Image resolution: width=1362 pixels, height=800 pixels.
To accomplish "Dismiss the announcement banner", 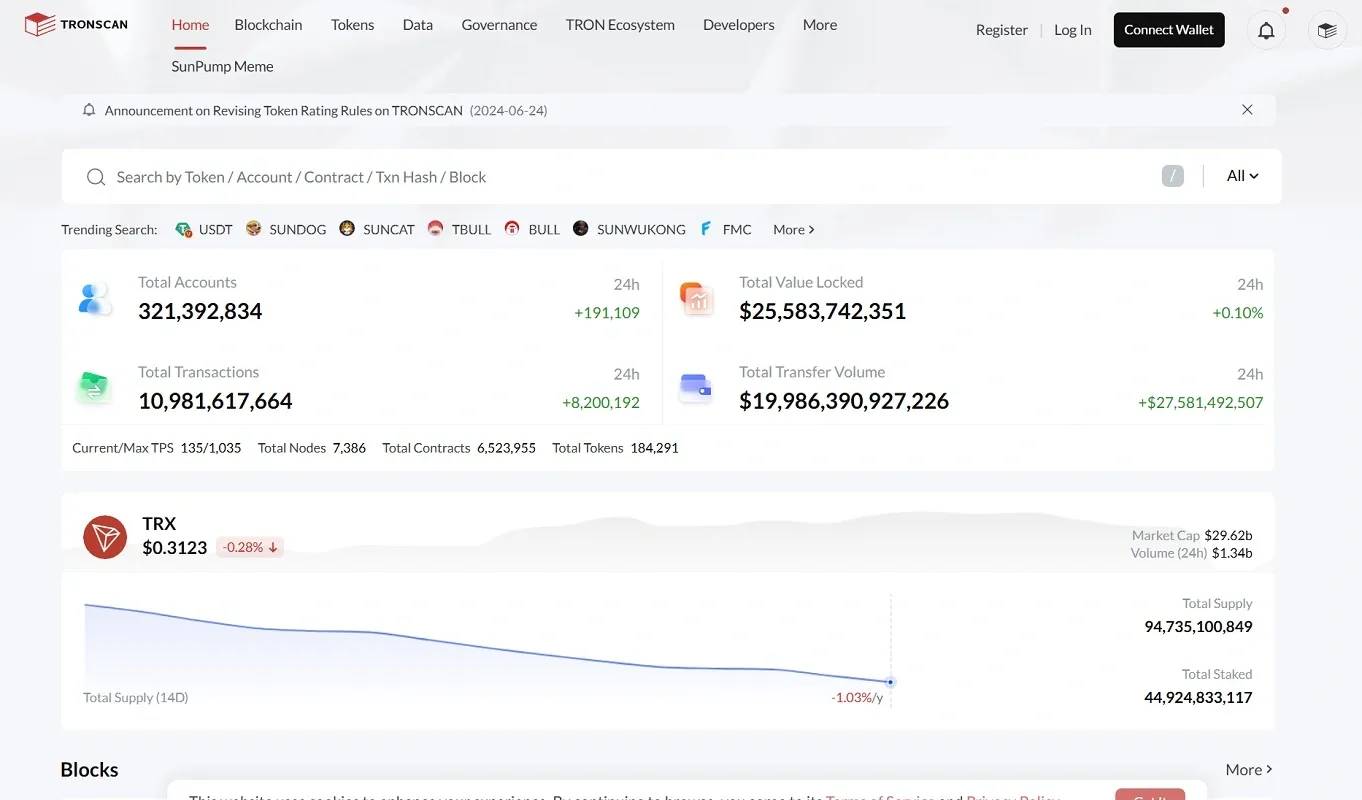I will point(1247,110).
